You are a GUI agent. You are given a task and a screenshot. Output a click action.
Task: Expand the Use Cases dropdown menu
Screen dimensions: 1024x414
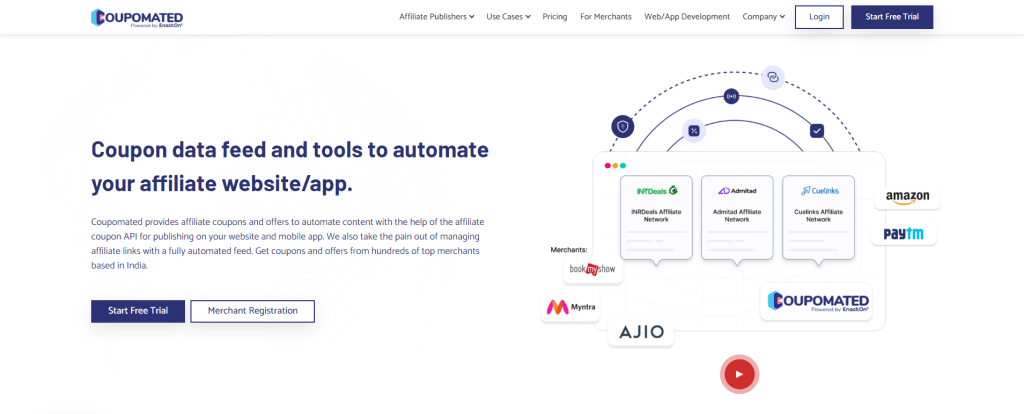[x=508, y=17]
